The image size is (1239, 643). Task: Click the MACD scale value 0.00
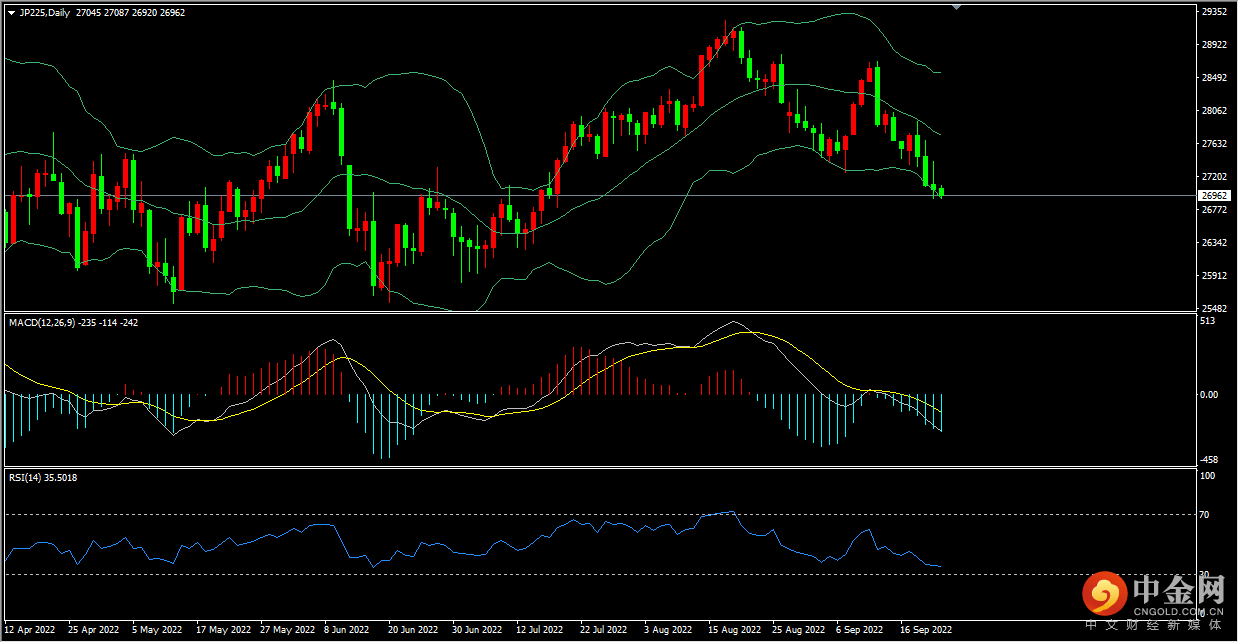click(x=1209, y=395)
